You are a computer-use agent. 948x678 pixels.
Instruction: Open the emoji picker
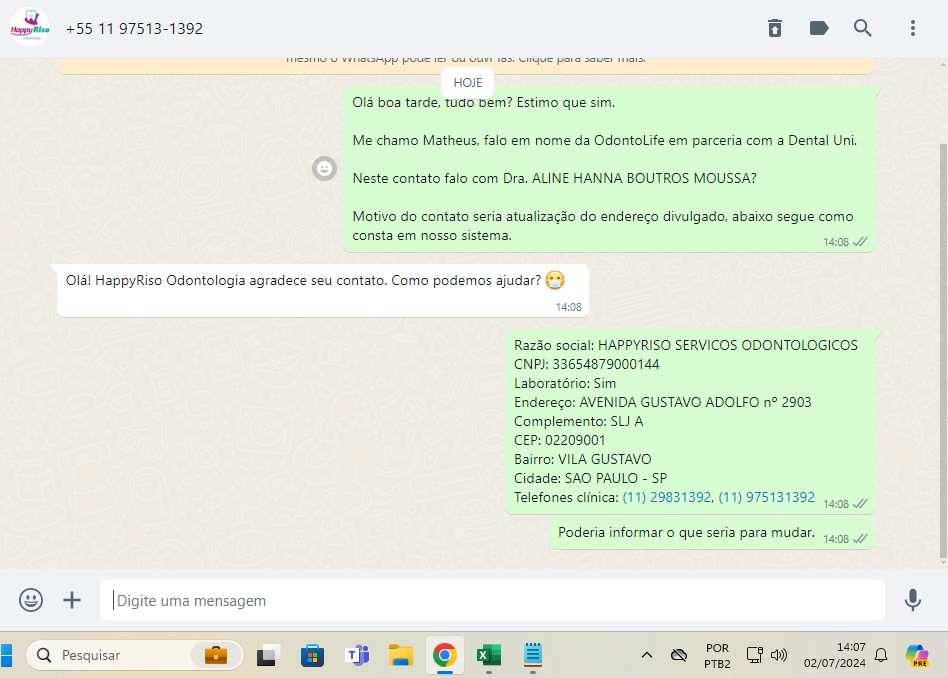(x=31, y=600)
